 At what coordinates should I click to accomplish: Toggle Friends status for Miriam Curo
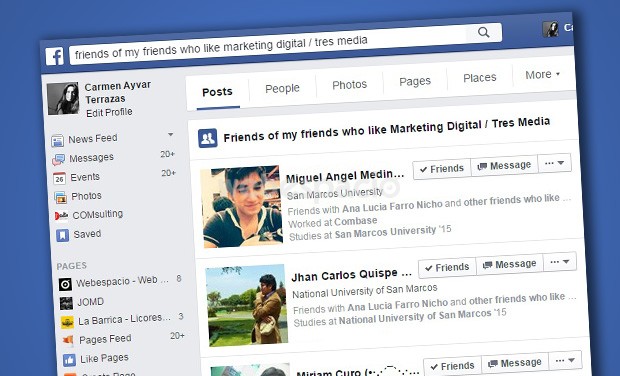[x=452, y=366]
